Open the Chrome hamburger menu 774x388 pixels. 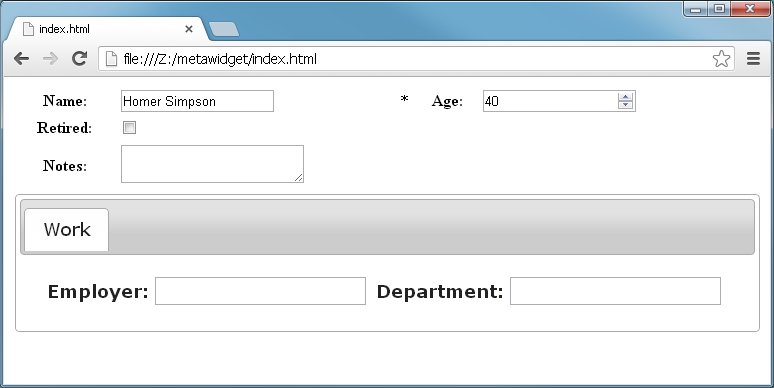tap(753, 59)
